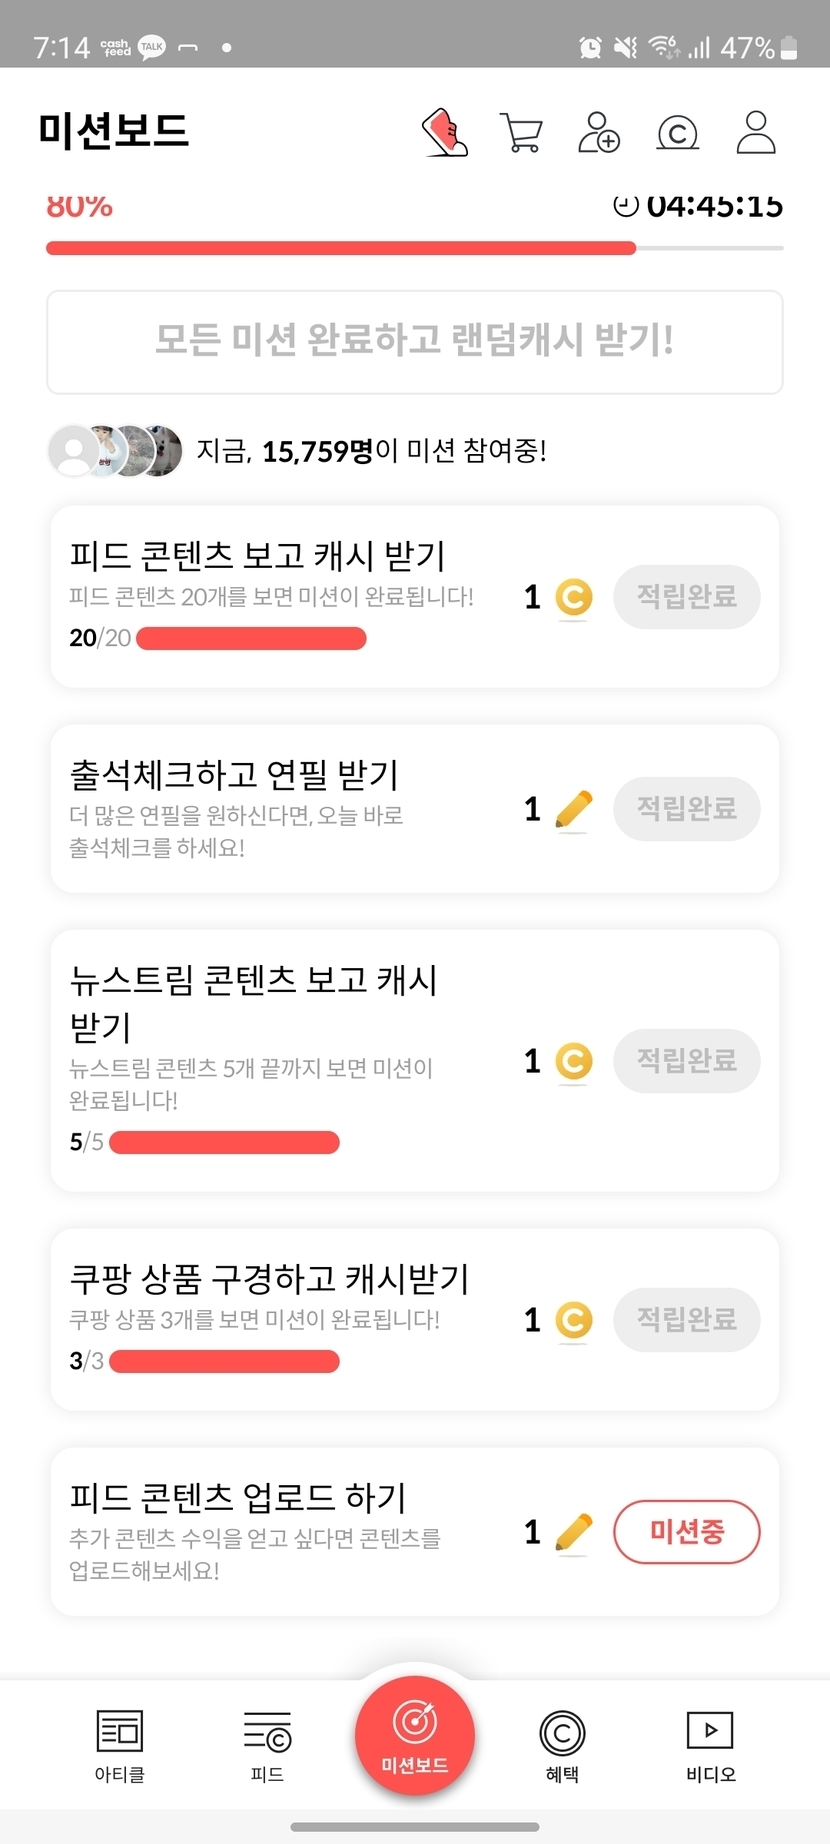Open the 혜택 tab
This screenshot has width=830, height=1844.
pos(562,1745)
